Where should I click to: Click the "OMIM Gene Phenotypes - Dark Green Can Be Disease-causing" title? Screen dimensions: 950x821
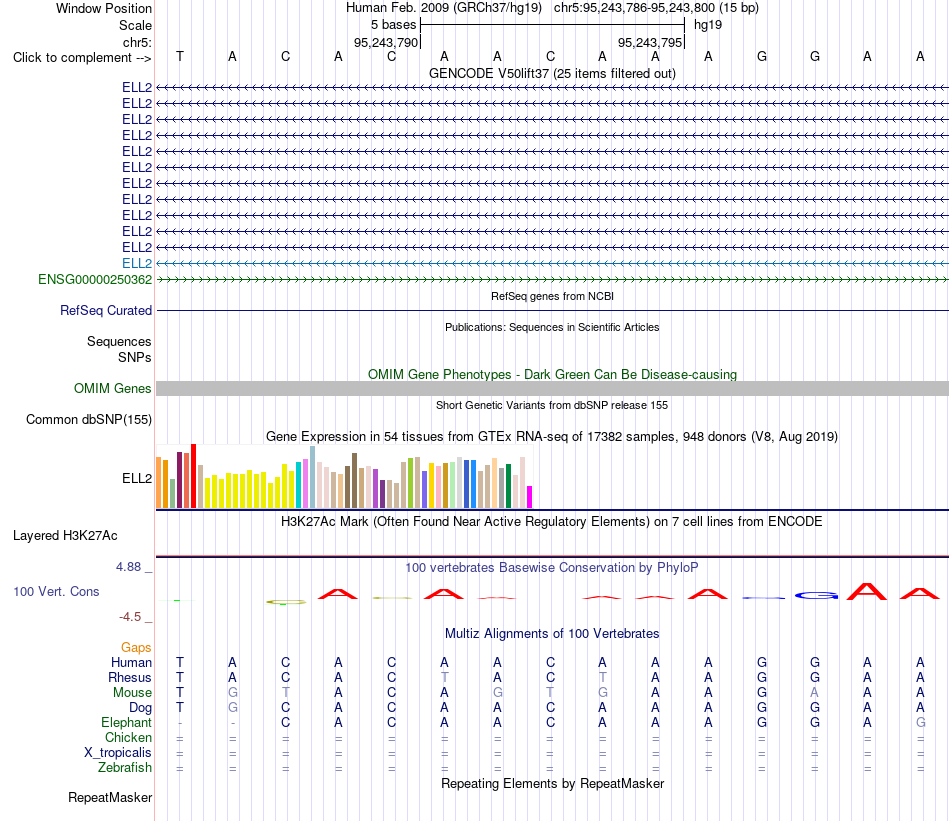coord(552,374)
